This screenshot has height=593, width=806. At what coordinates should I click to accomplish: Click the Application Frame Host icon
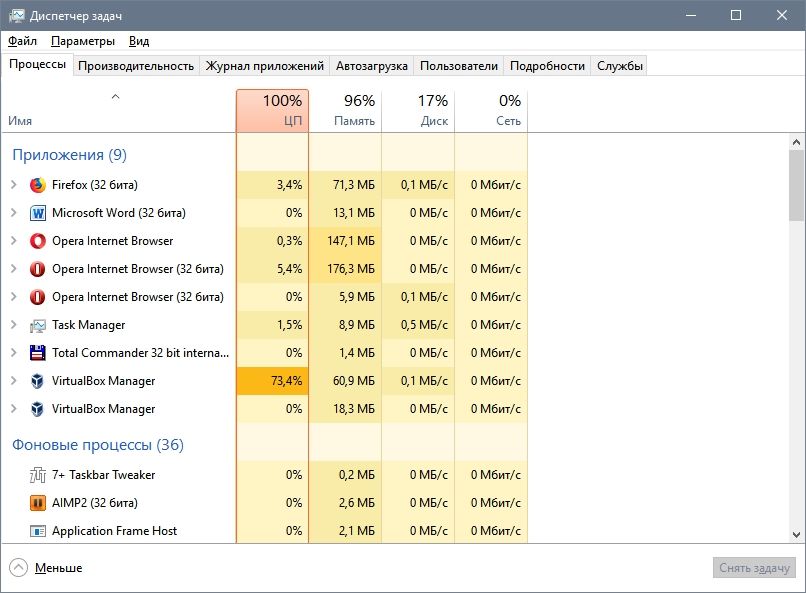click(x=38, y=531)
